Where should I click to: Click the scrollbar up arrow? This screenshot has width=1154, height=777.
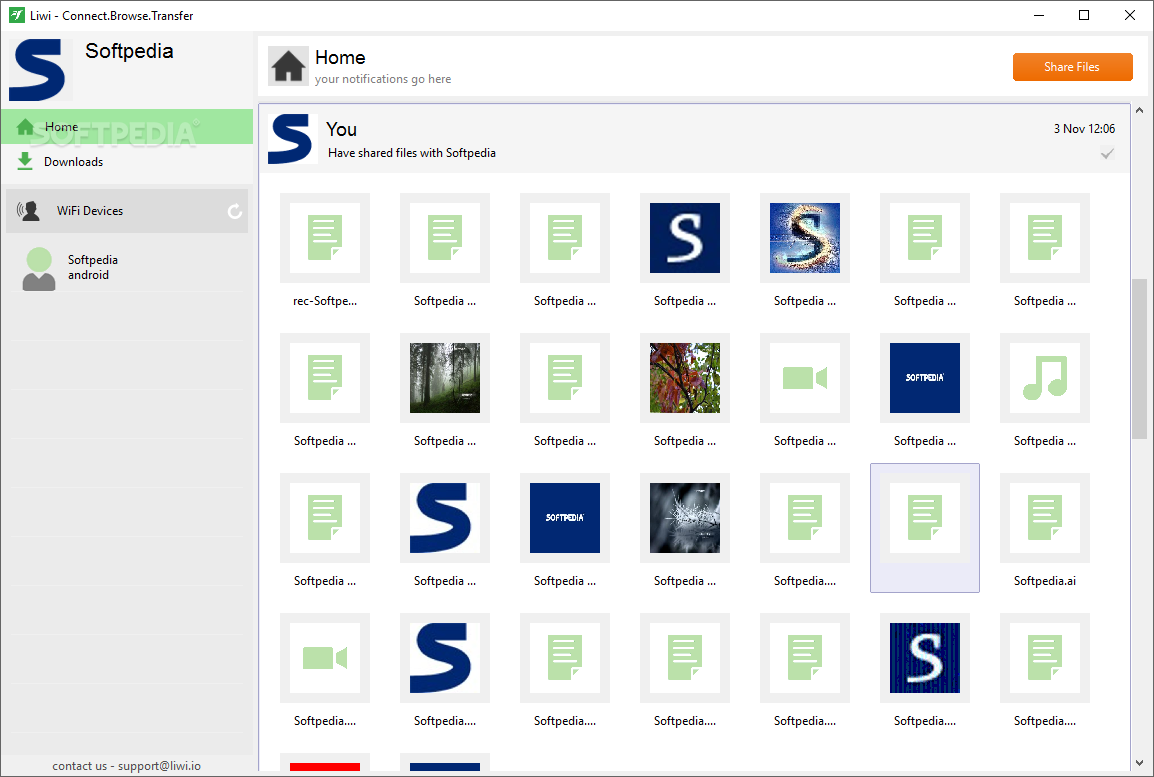(x=1139, y=110)
